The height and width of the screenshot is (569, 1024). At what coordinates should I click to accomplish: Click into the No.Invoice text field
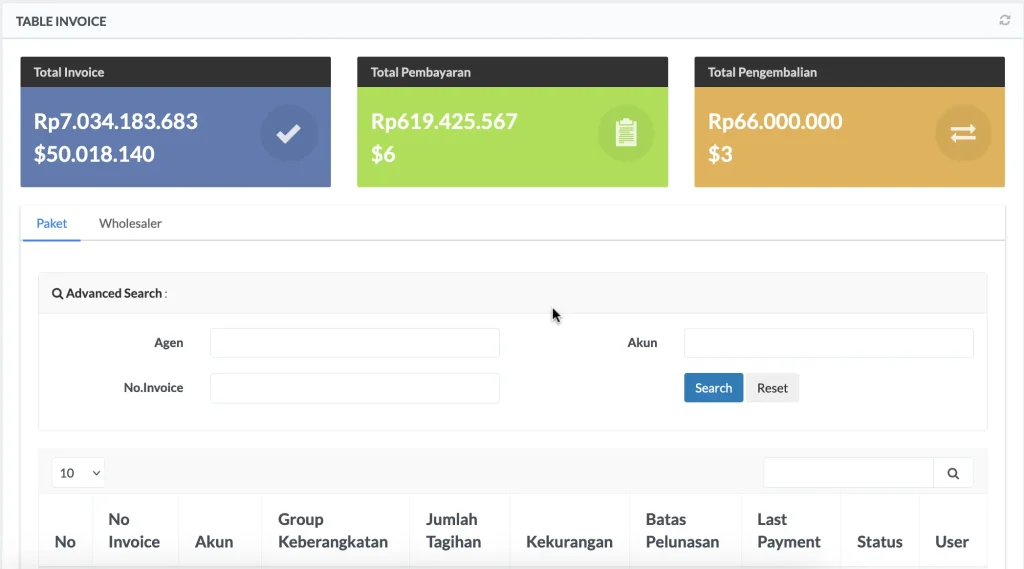coord(354,388)
